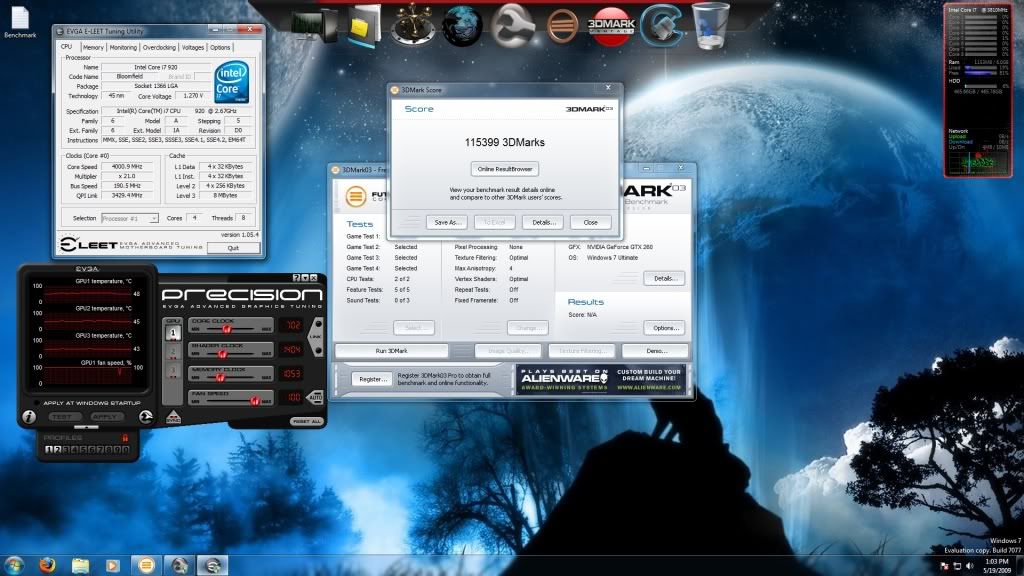Click Run 3DMark button
Viewport: 1024px width, 576px height.
[x=392, y=351]
